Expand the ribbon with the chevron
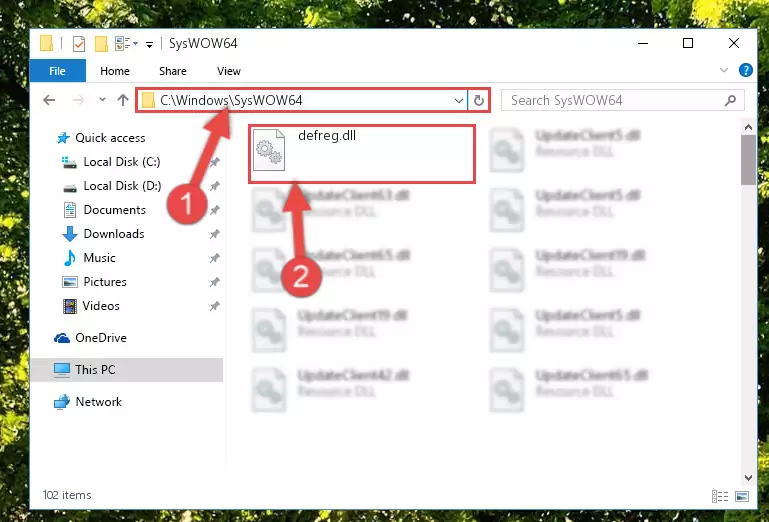Screen dimensions: 769x522 click(723, 70)
